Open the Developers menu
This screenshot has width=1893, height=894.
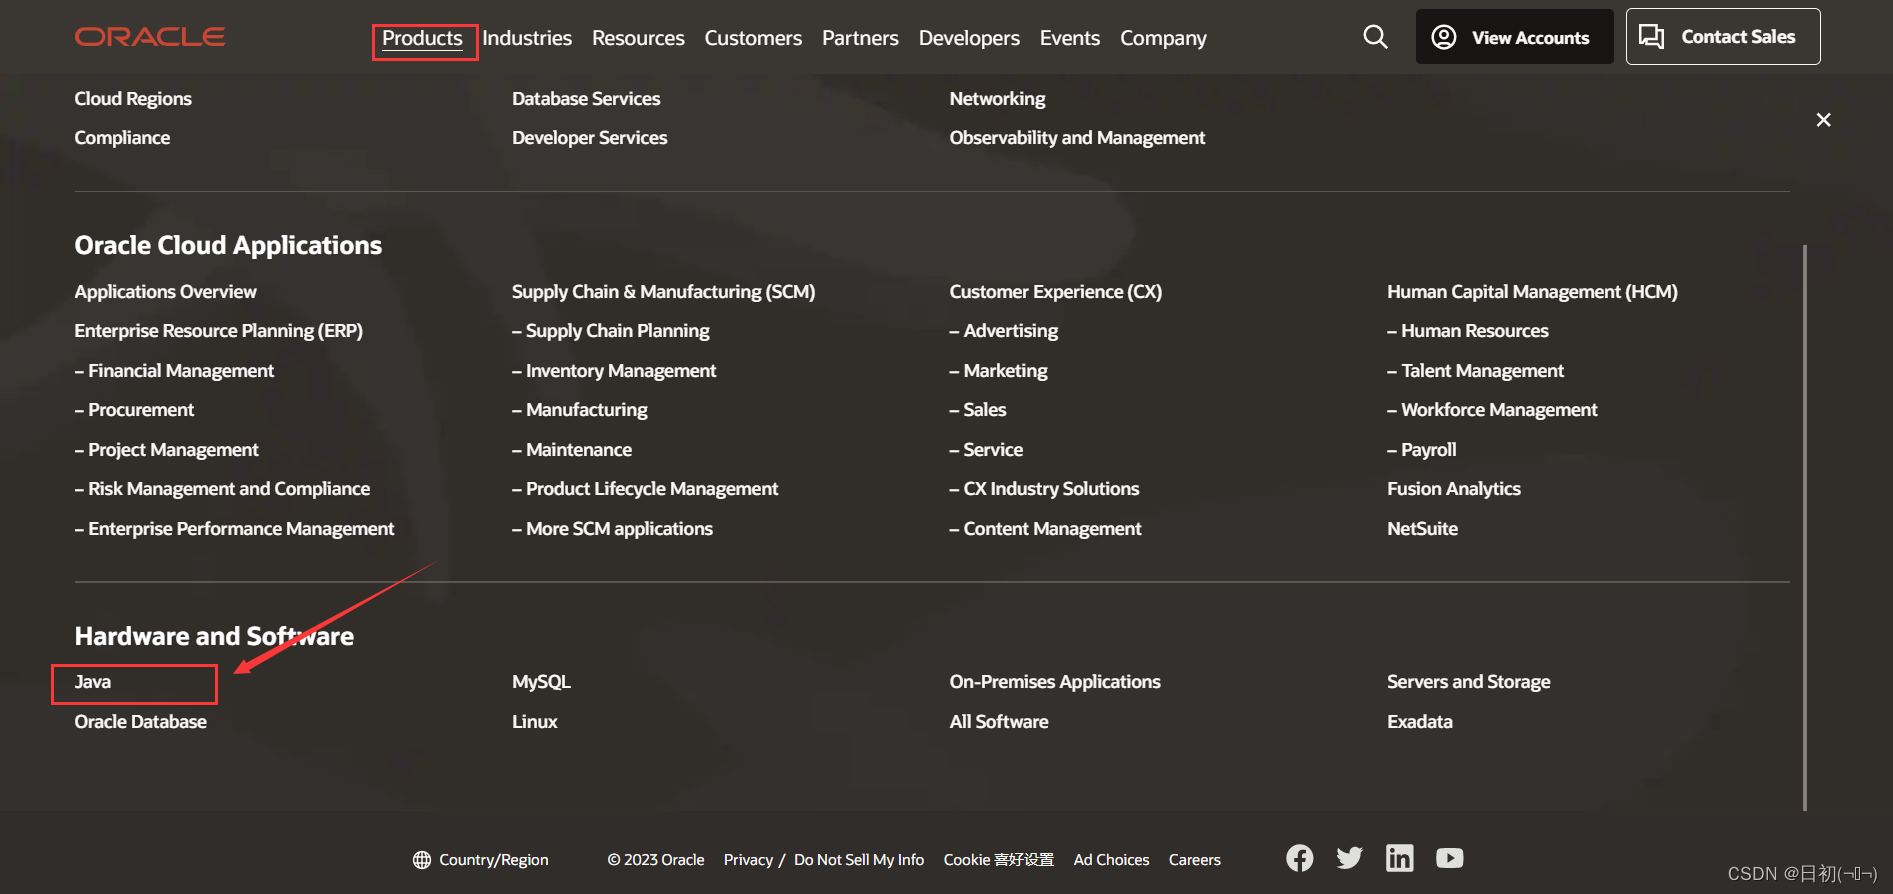point(969,38)
